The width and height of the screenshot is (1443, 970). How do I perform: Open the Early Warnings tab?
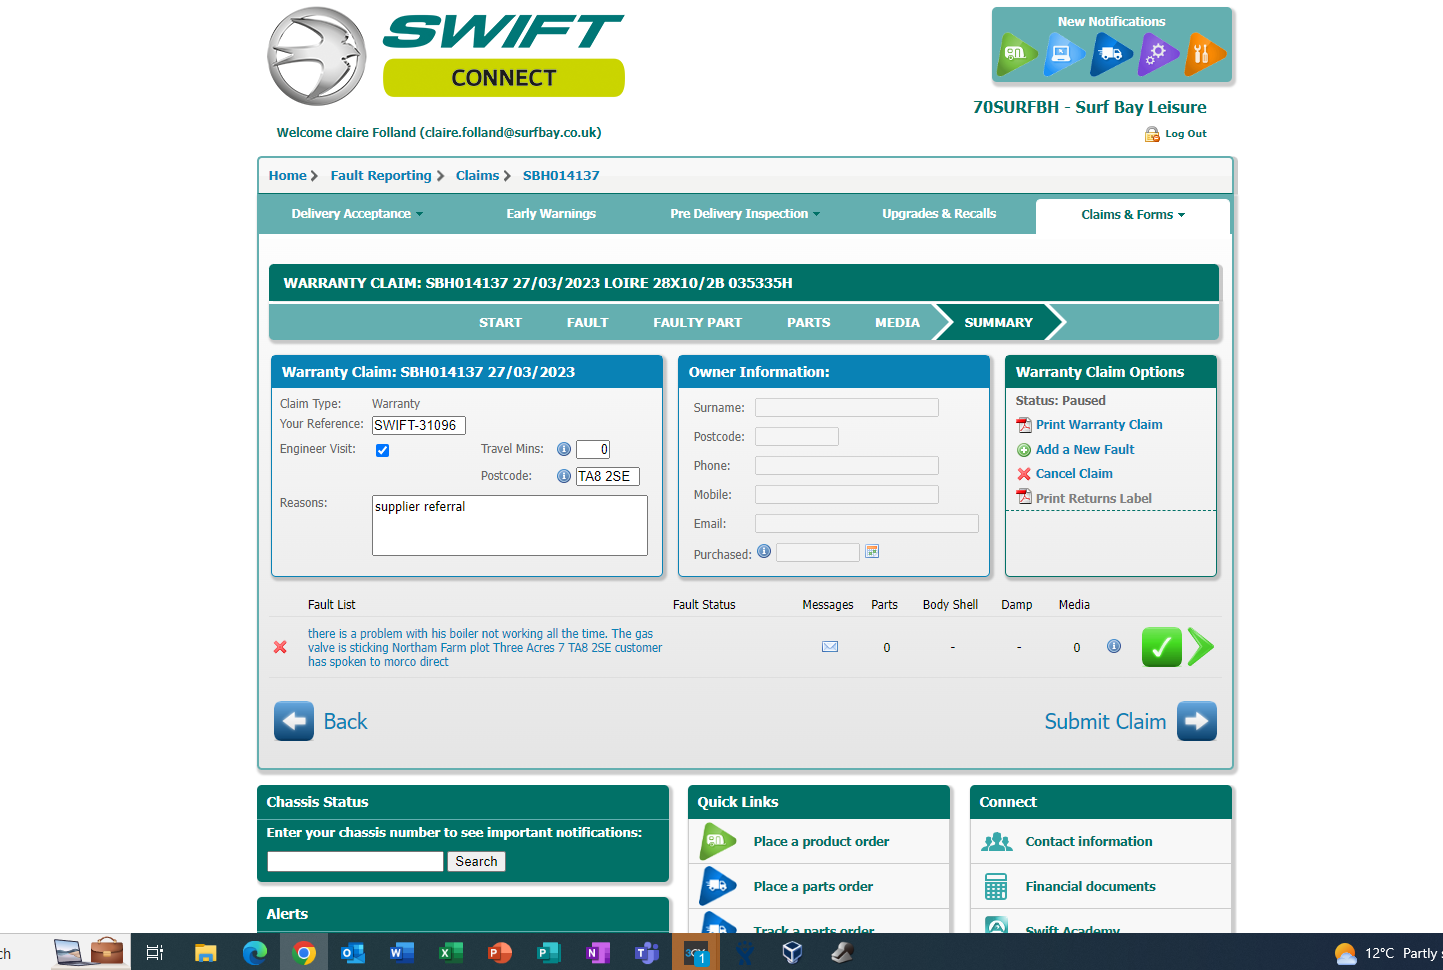click(x=551, y=214)
